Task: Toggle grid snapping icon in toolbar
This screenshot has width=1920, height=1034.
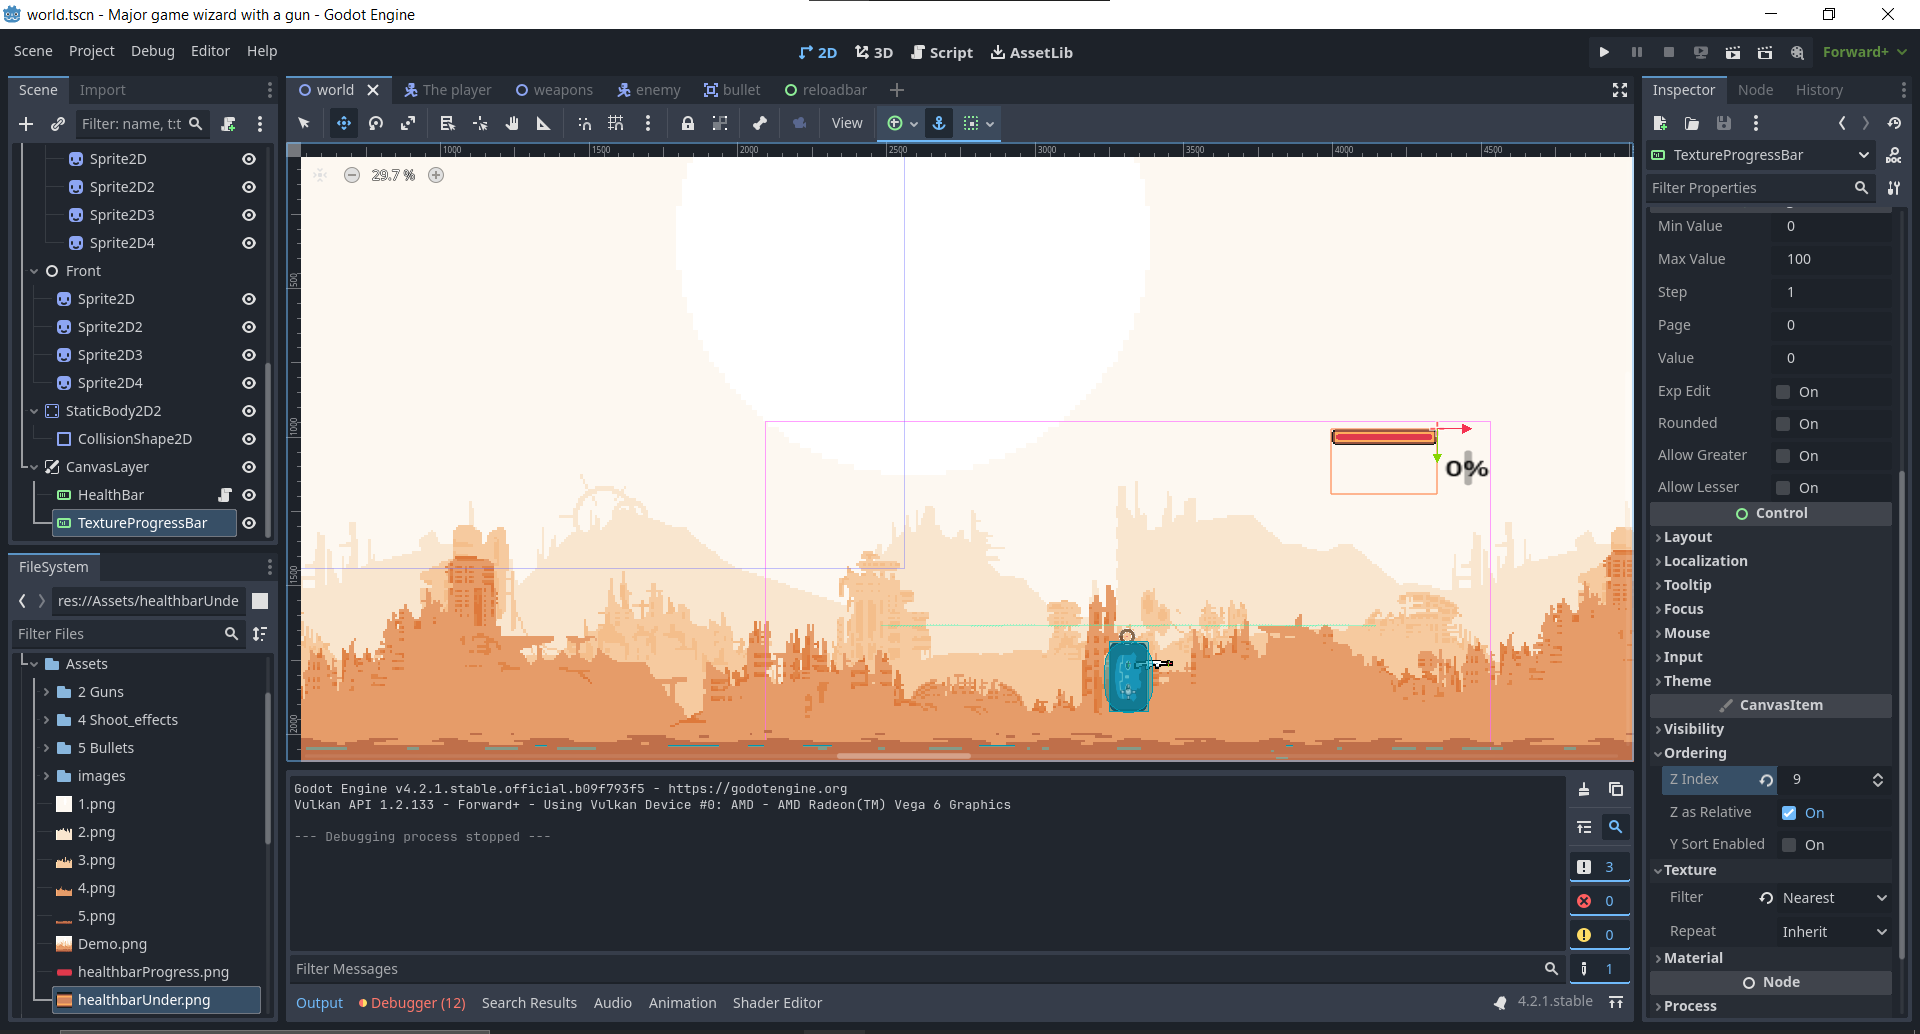Action: 616,123
